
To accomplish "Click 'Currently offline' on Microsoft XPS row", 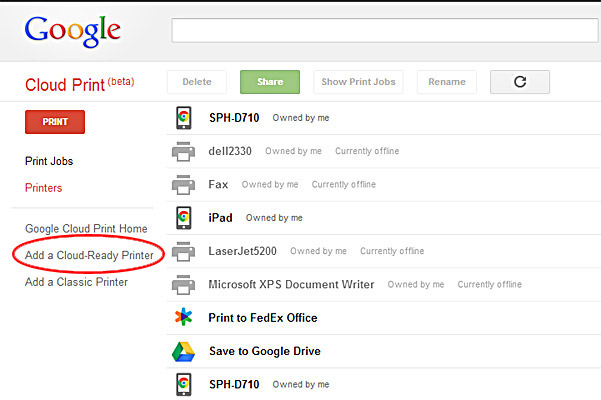I will (489, 284).
